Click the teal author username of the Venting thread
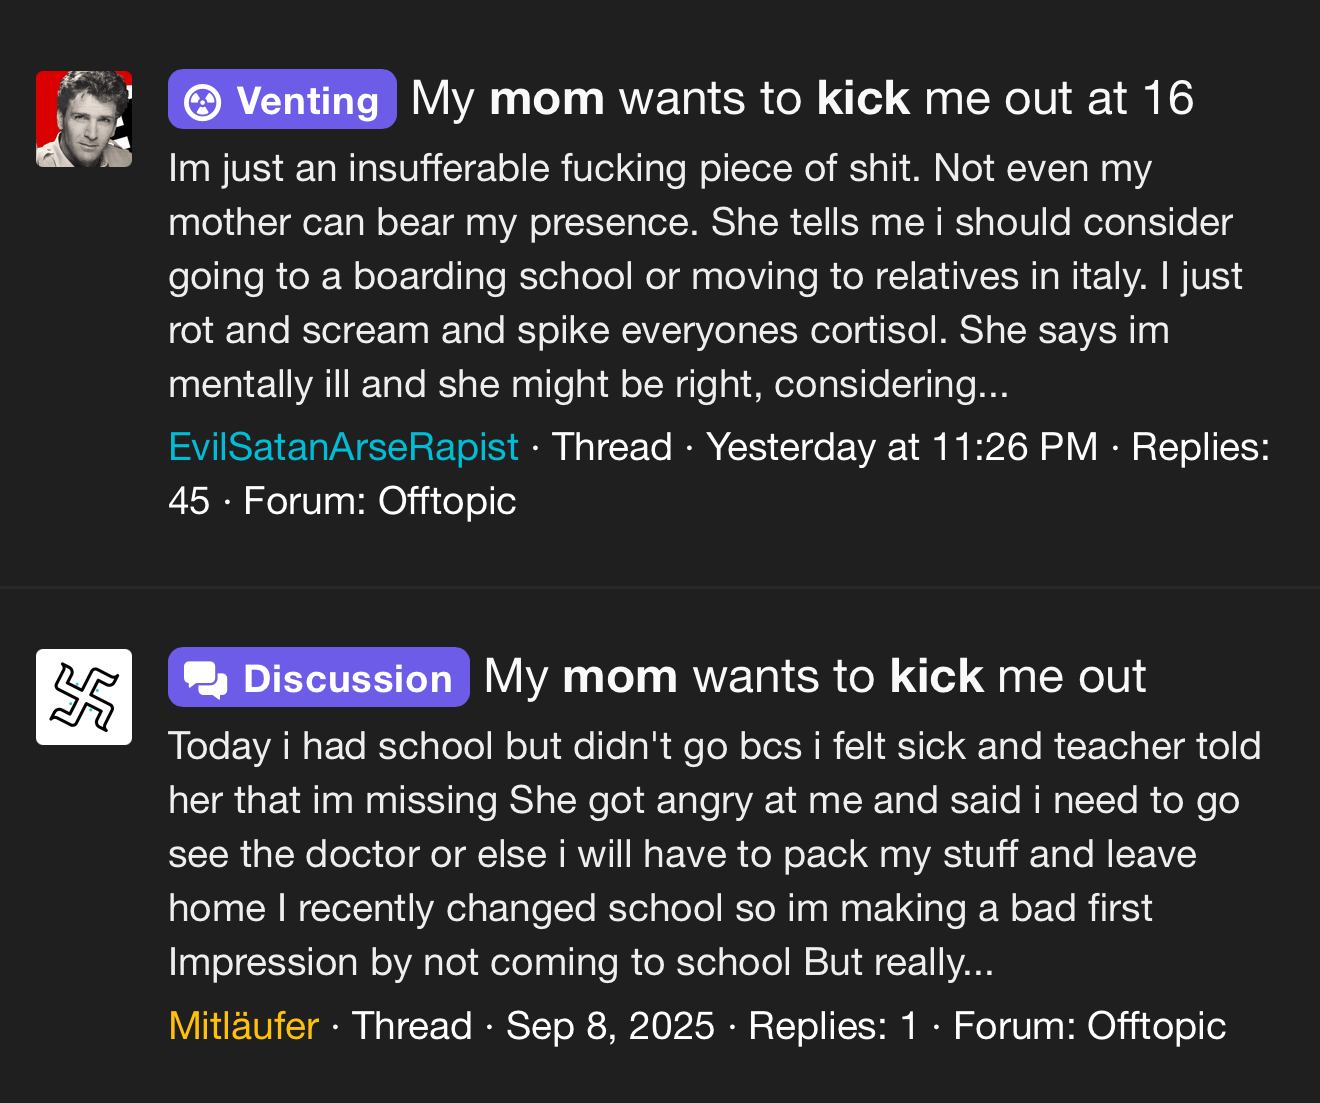 click(343, 447)
